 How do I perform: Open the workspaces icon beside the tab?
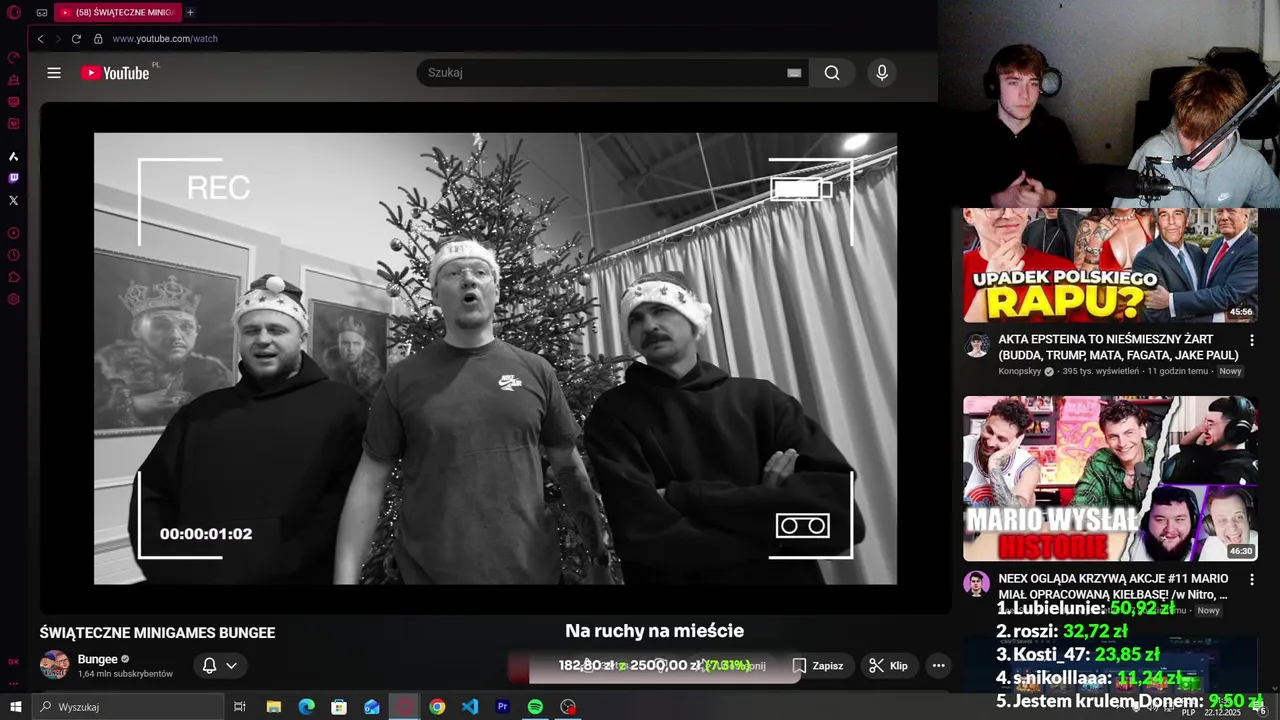tap(42, 13)
